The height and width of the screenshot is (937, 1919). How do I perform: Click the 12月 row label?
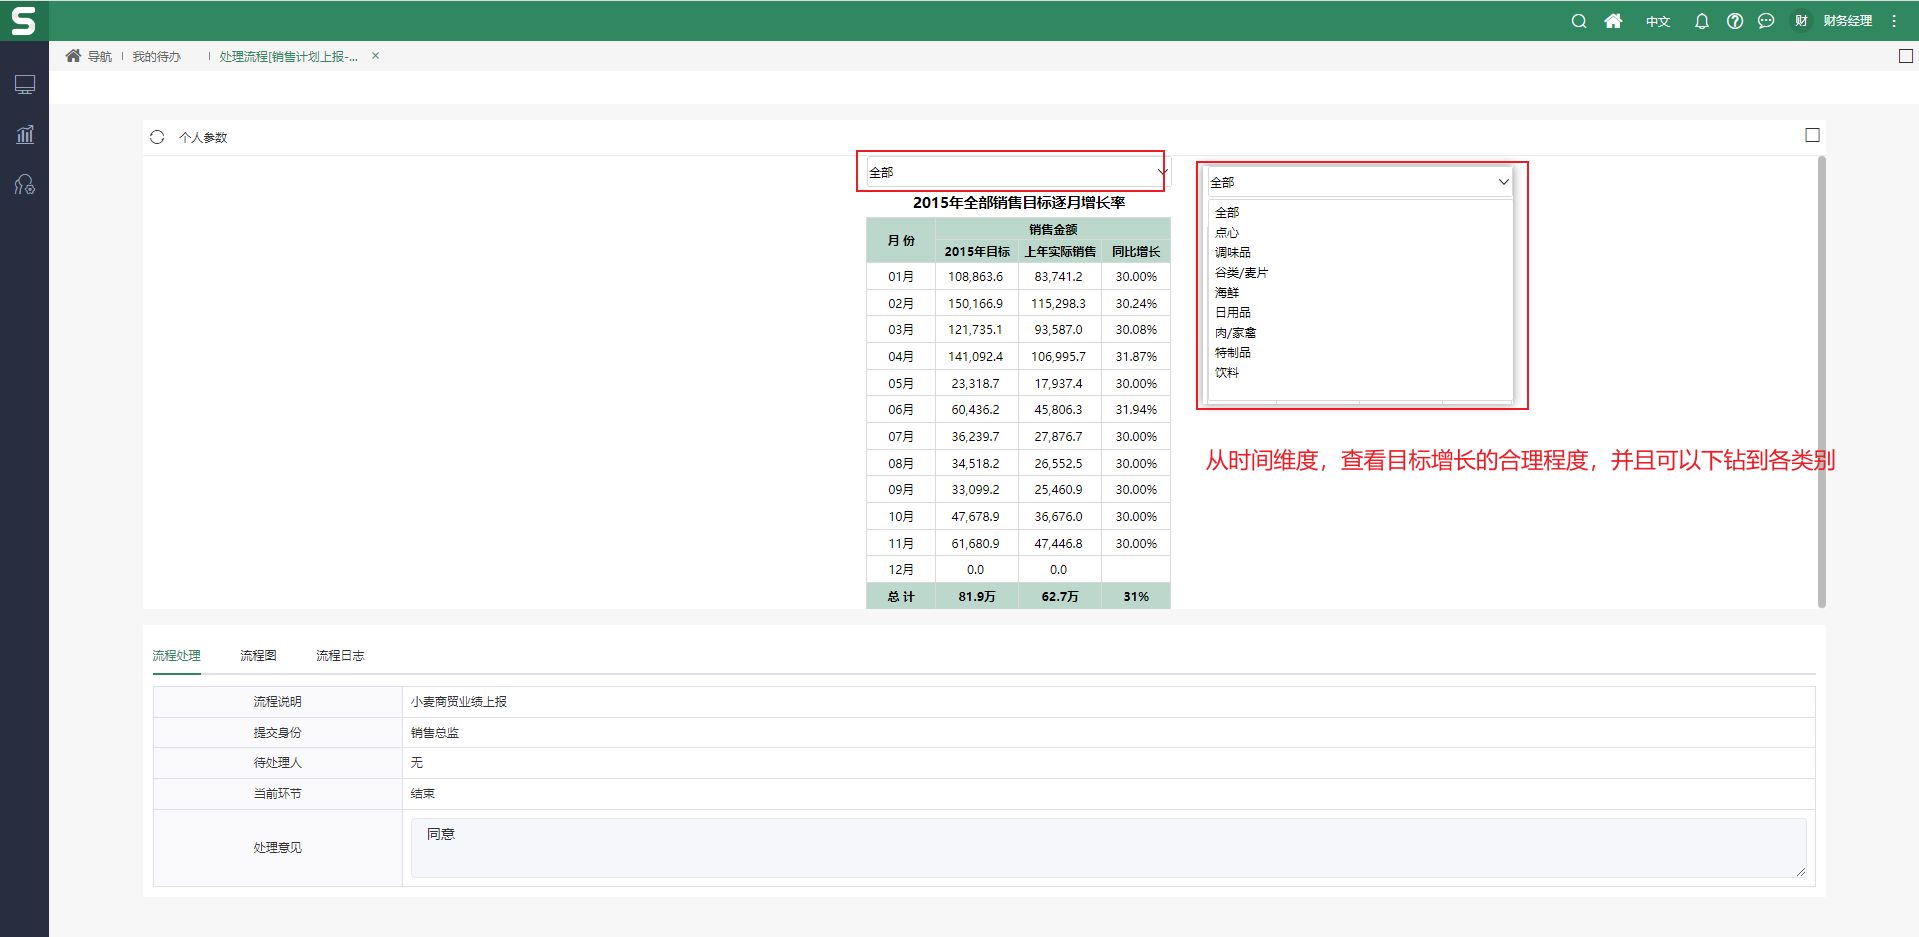tap(901, 570)
